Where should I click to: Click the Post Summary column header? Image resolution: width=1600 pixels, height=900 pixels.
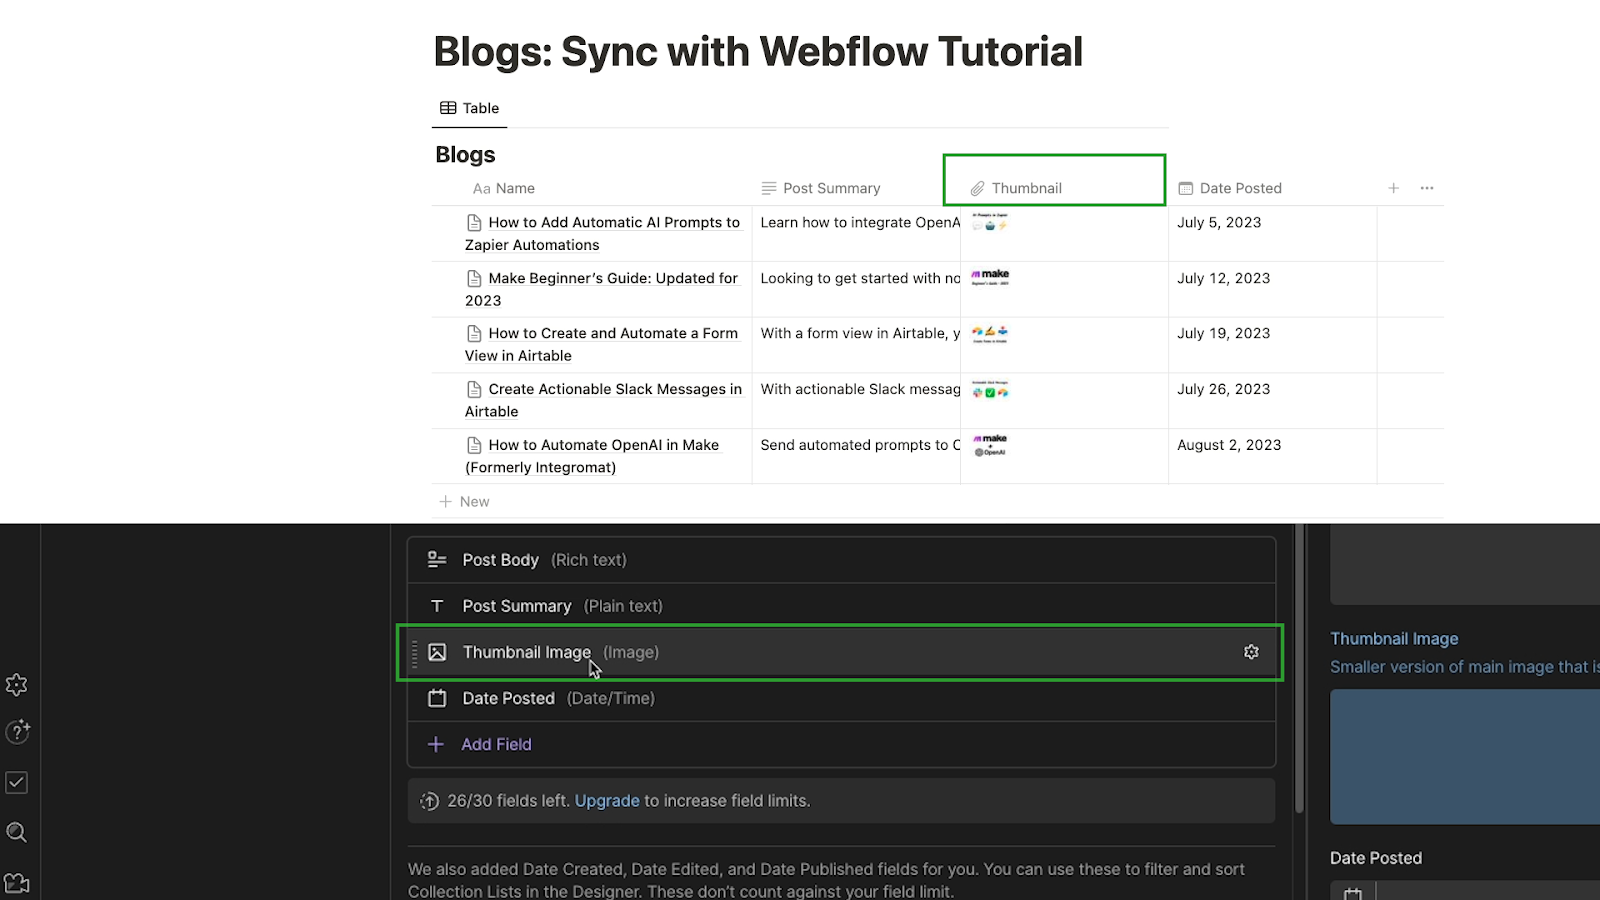click(821, 188)
